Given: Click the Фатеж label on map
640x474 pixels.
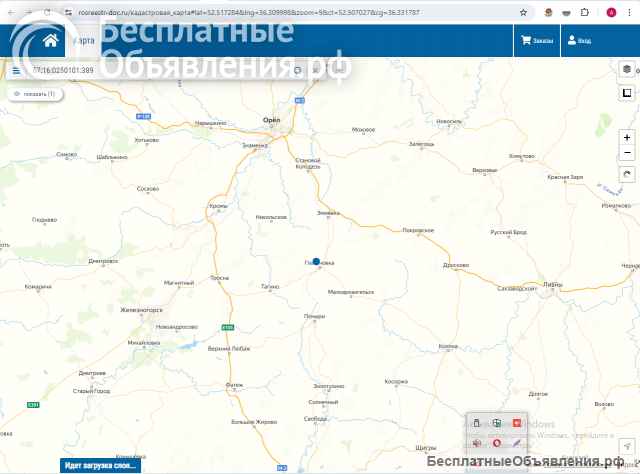Looking at the screenshot, I should point(234,385).
